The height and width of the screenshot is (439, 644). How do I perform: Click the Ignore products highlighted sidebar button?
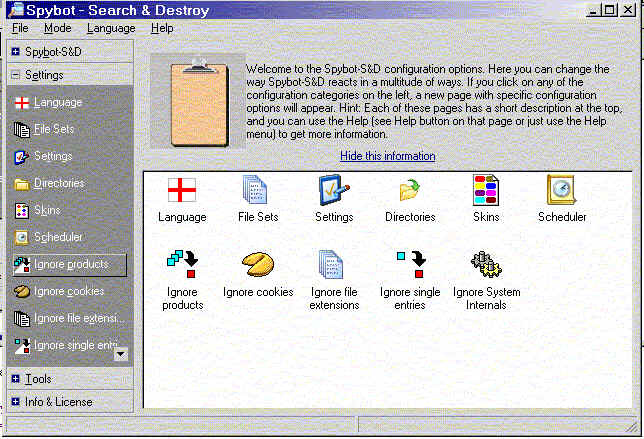(69, 265)
